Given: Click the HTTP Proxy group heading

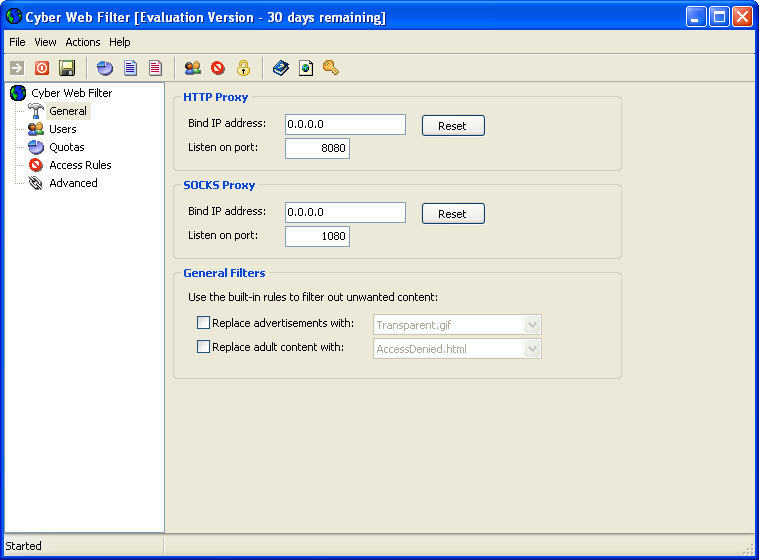Looking at the screenshot, I should click(215, 97).
